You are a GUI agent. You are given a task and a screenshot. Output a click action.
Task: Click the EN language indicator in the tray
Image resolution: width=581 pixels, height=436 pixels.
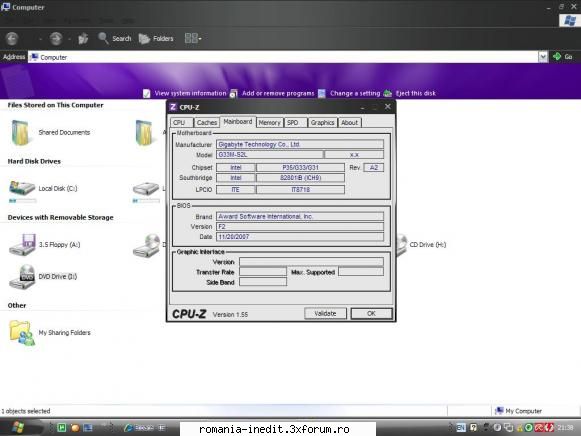pyautogui.click(x=461, y=427)
